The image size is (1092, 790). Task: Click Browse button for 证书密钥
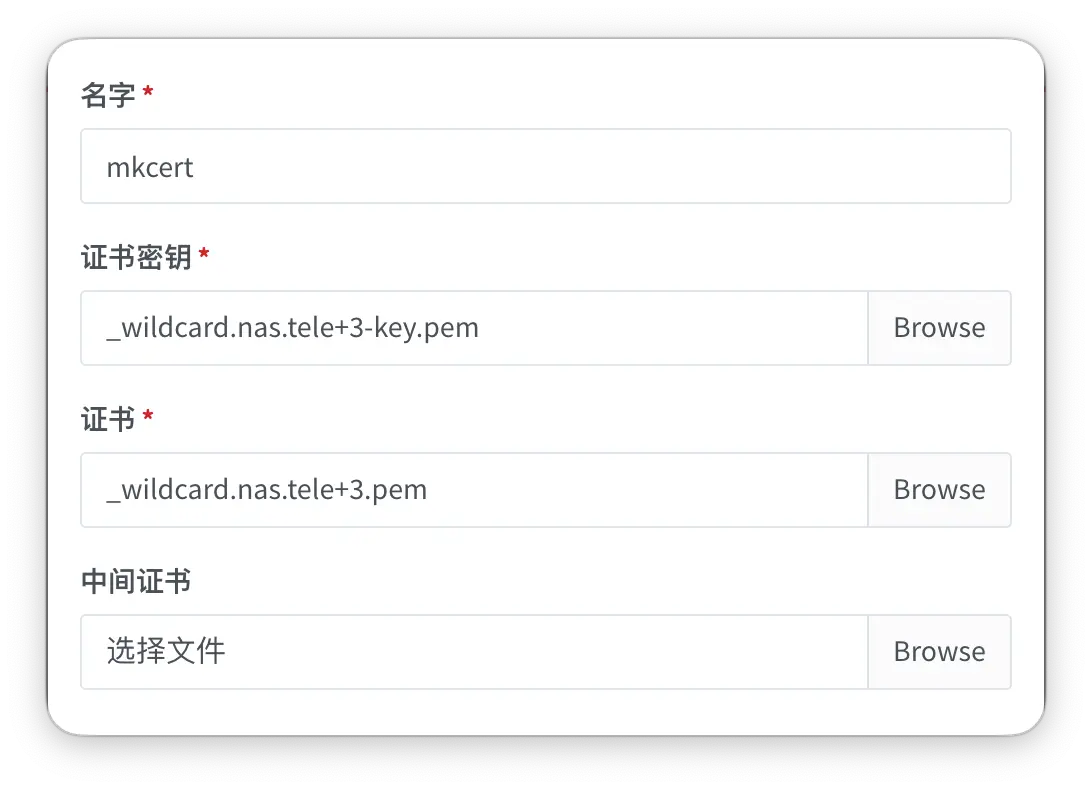click(x=939, y=328)
